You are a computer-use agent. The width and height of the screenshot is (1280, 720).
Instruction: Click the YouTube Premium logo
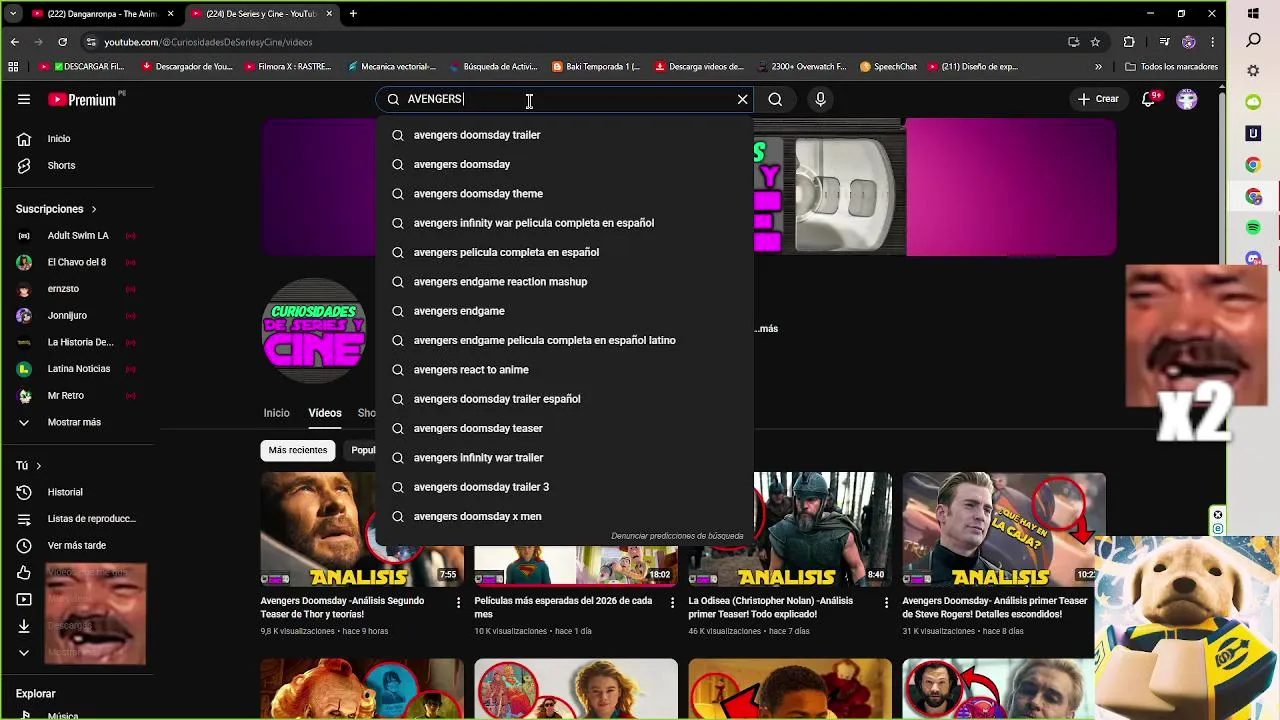[x=84, y=99]
